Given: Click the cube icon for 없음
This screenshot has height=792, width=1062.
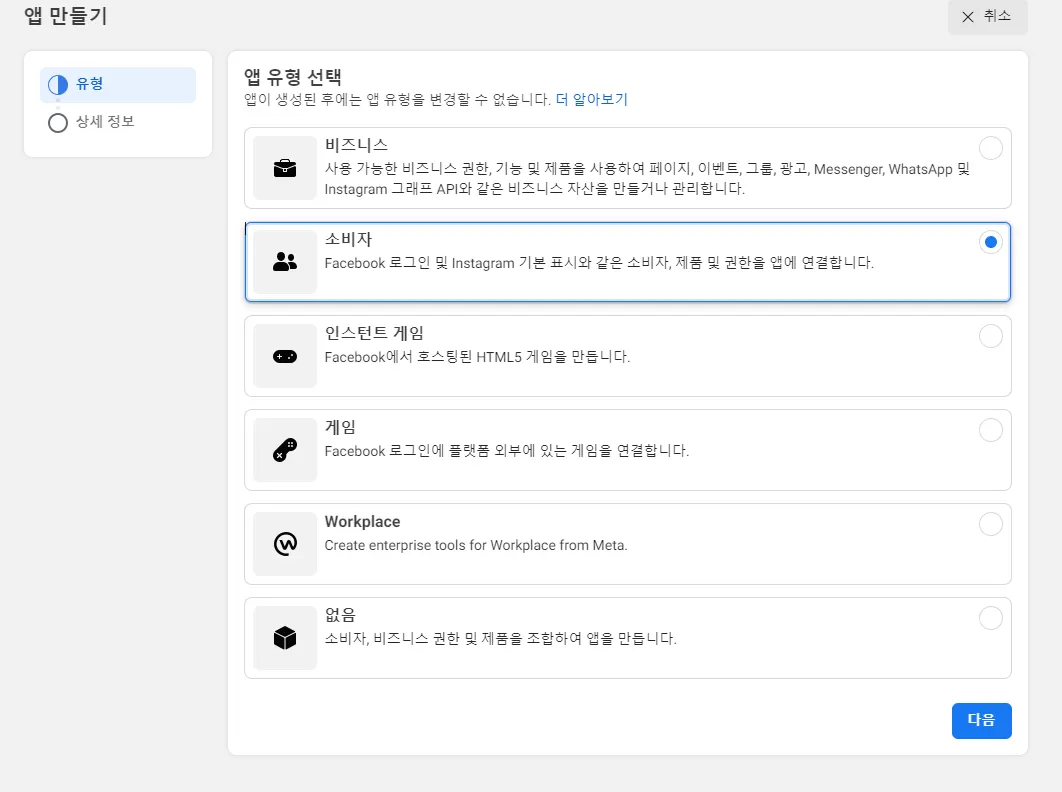Looking at the screenshot, I should [x=285, y=638].
